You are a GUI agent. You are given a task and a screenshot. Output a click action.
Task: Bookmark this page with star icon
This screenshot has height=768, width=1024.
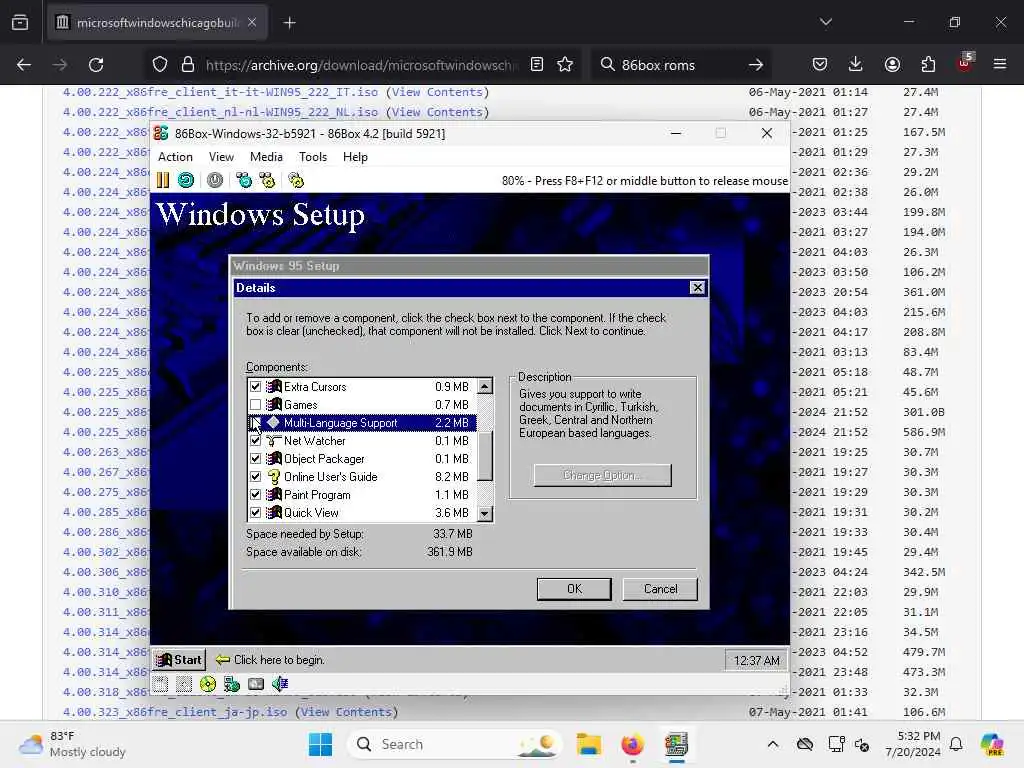(x=565, y=65)
